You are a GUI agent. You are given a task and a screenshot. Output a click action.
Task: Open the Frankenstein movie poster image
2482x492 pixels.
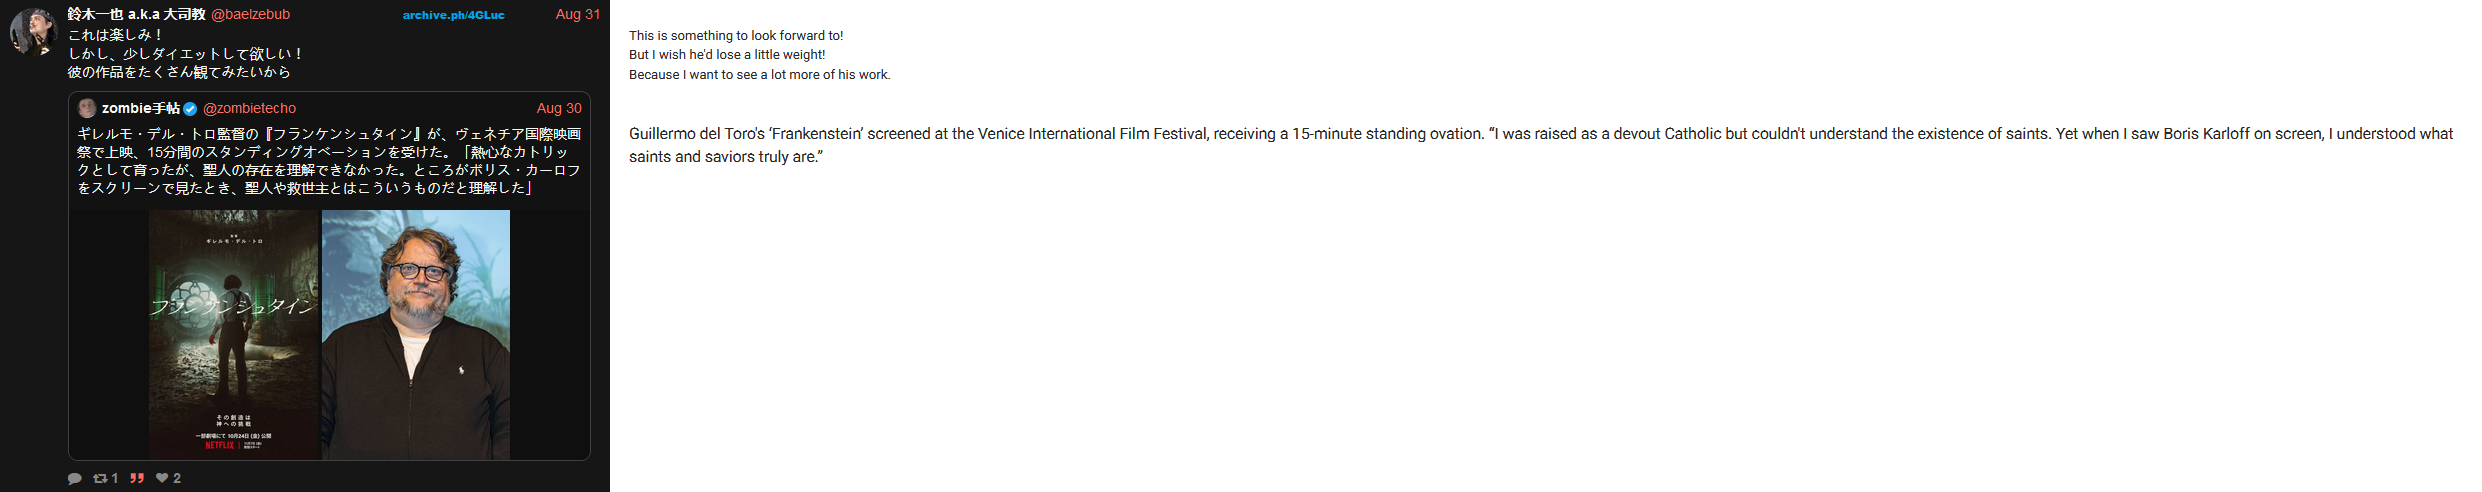coord(233,334)
